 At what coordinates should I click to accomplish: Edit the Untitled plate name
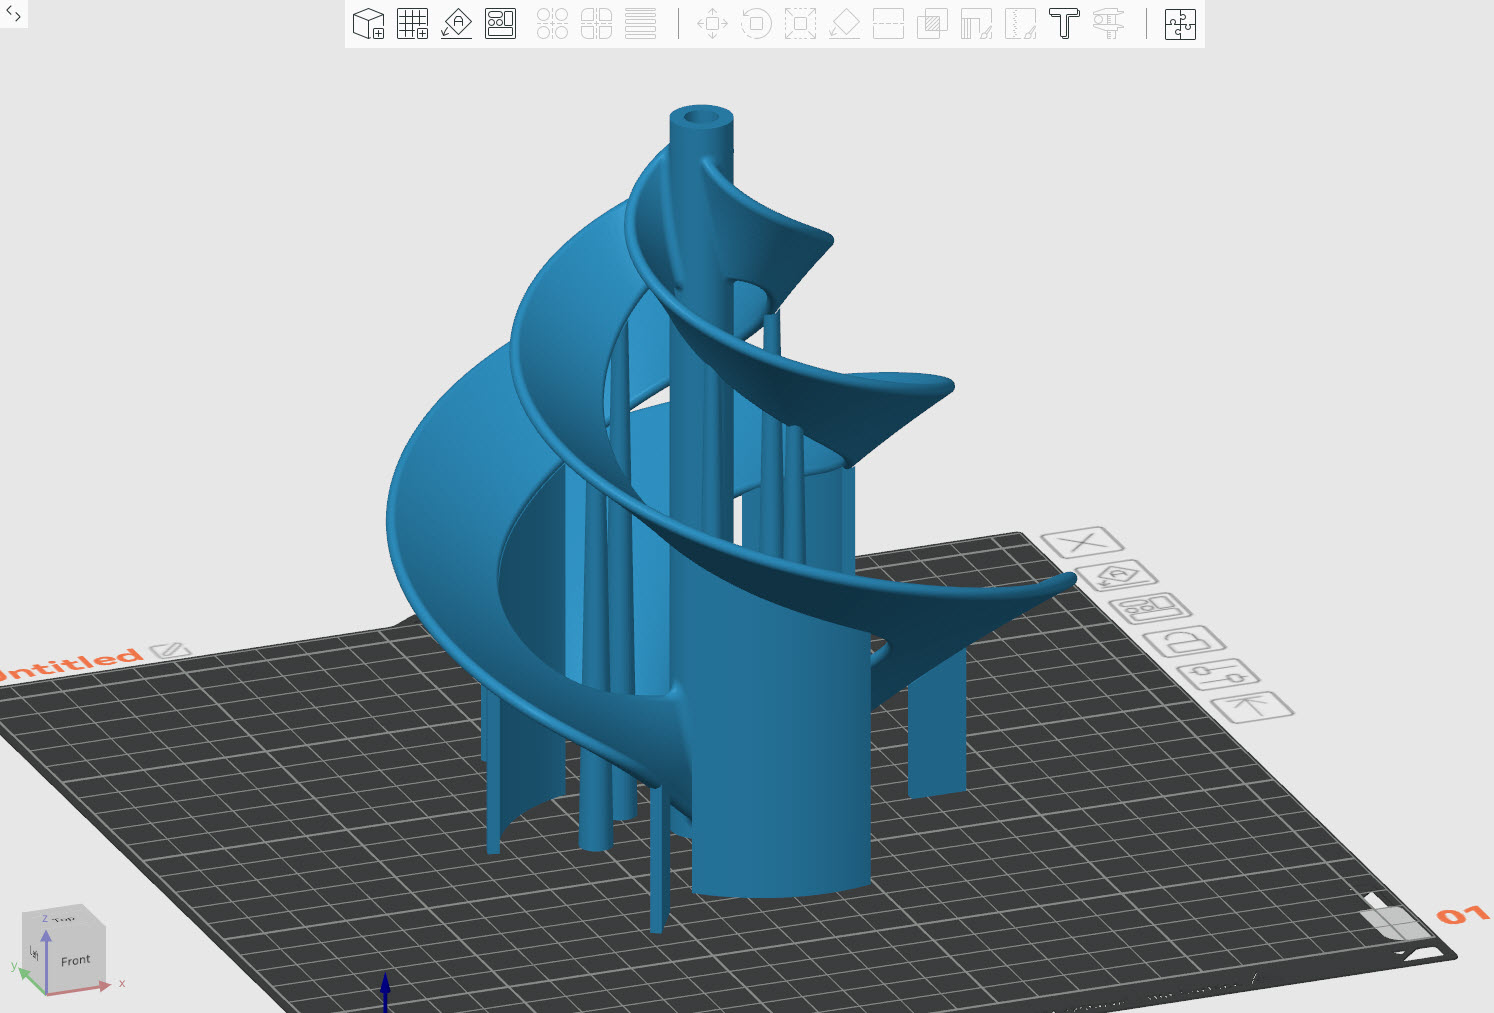[170, 651]
